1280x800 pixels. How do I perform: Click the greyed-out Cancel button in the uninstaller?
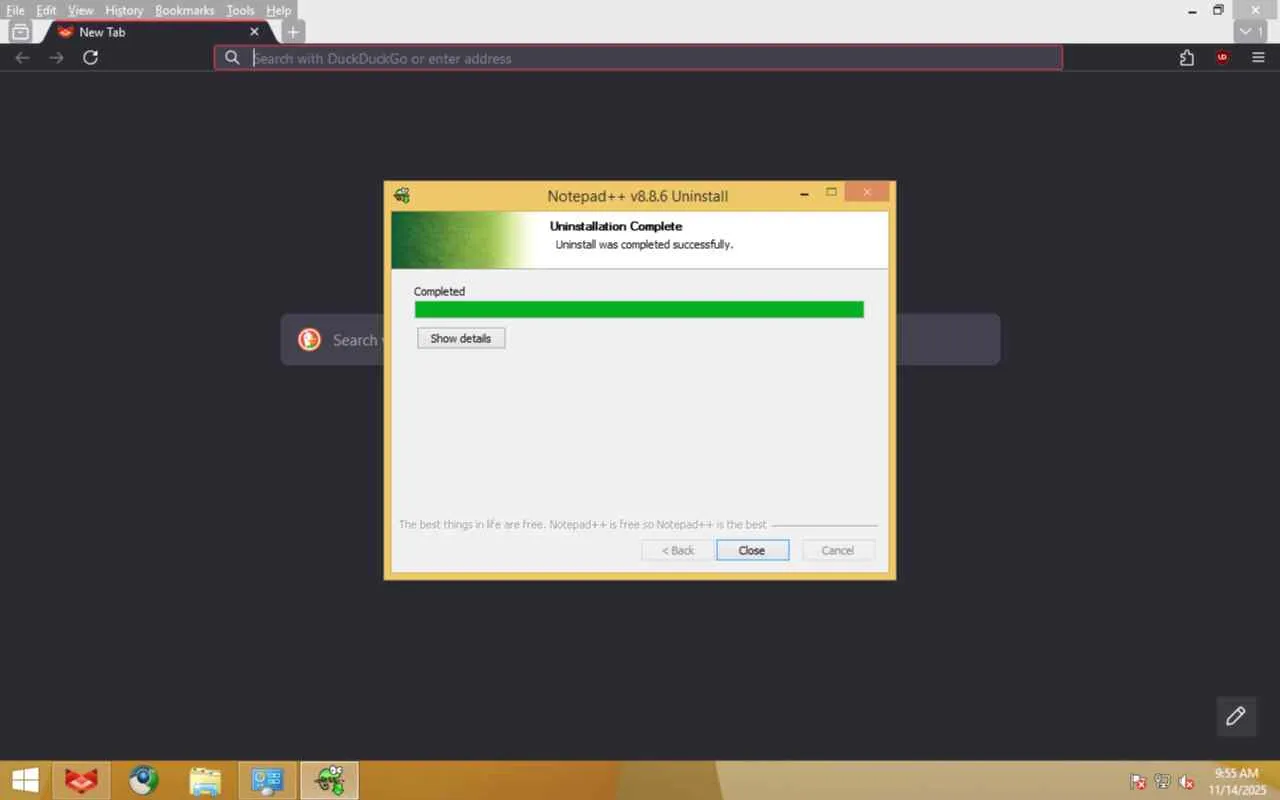tap(838, 550)
